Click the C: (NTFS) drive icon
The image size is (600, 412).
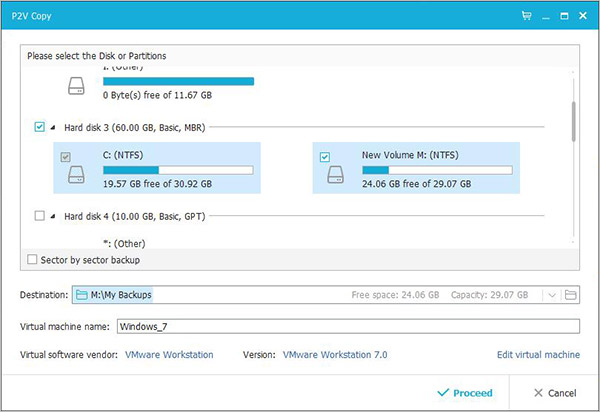[x=76, y=175]
